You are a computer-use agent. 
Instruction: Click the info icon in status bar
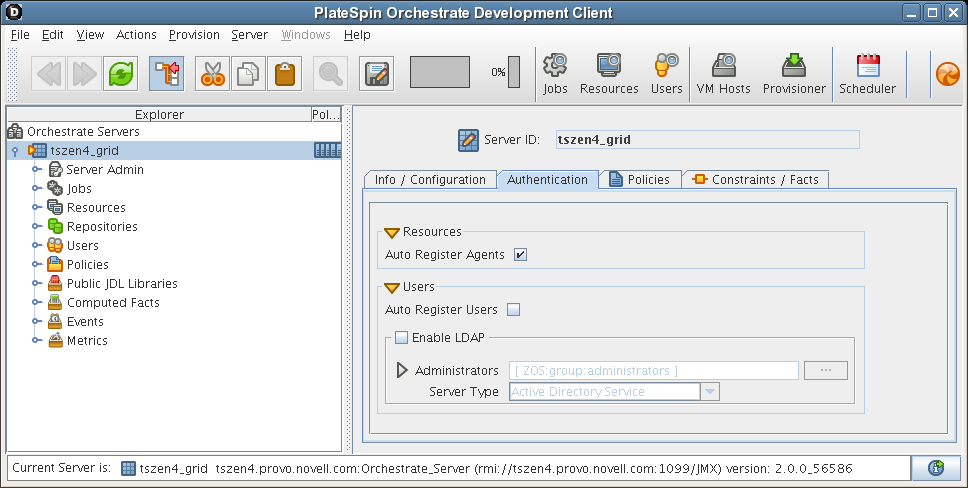point(936,468)
